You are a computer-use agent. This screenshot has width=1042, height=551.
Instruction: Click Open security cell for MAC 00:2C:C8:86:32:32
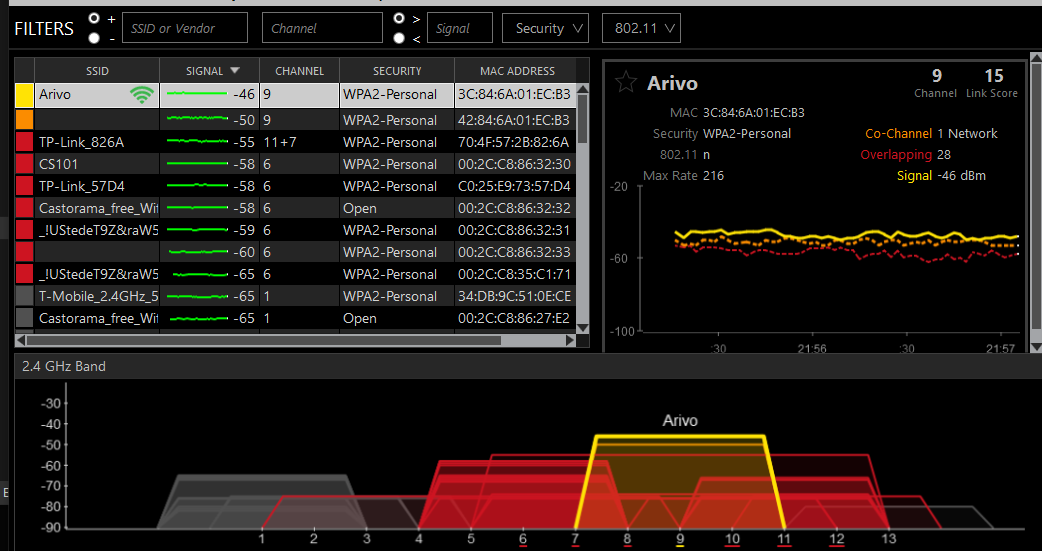[x=397, y=208]
